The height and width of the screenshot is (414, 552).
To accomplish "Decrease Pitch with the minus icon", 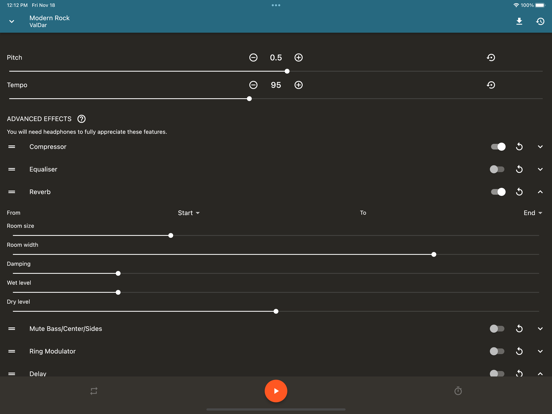I will tap(253, 57).
